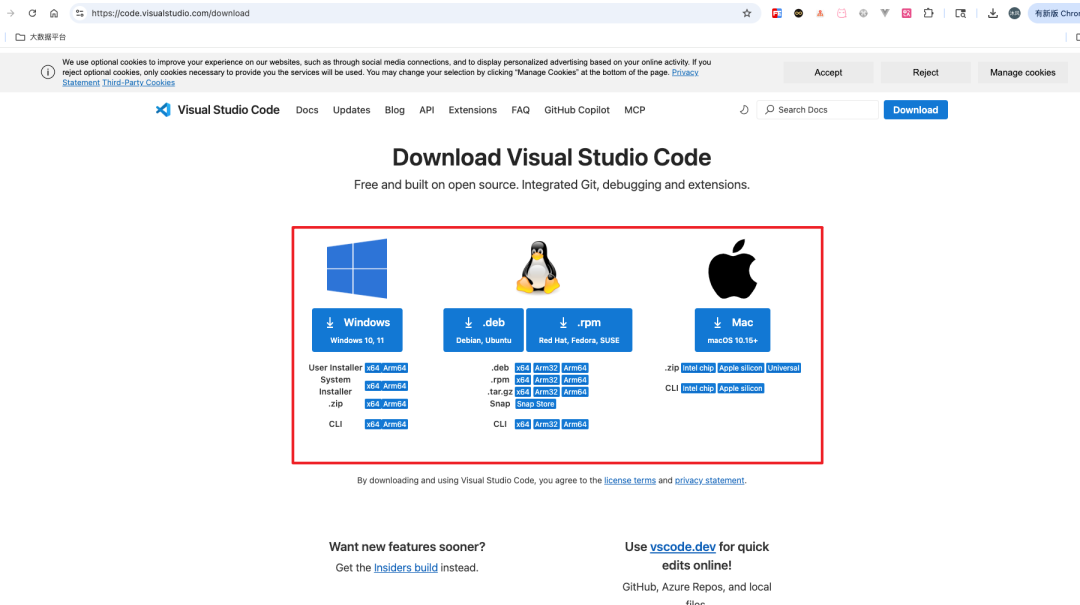
Task: Toggle the site dark theme moon icon
Action: pos(744,110)
